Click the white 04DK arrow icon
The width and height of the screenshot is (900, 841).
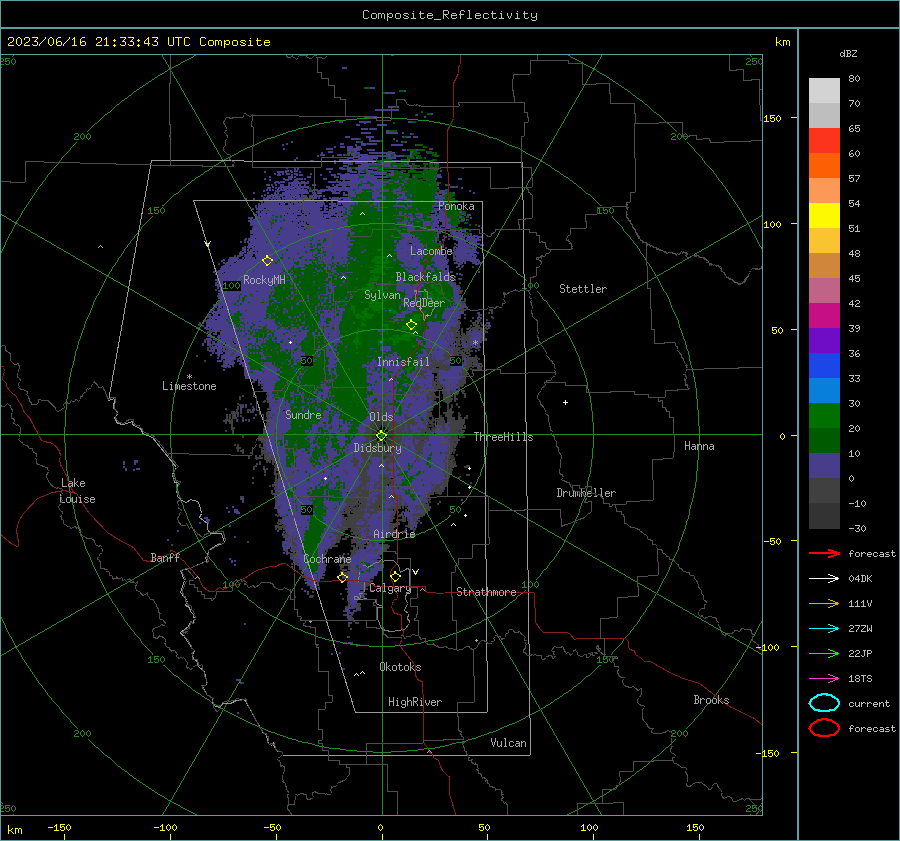click(824, 579)
